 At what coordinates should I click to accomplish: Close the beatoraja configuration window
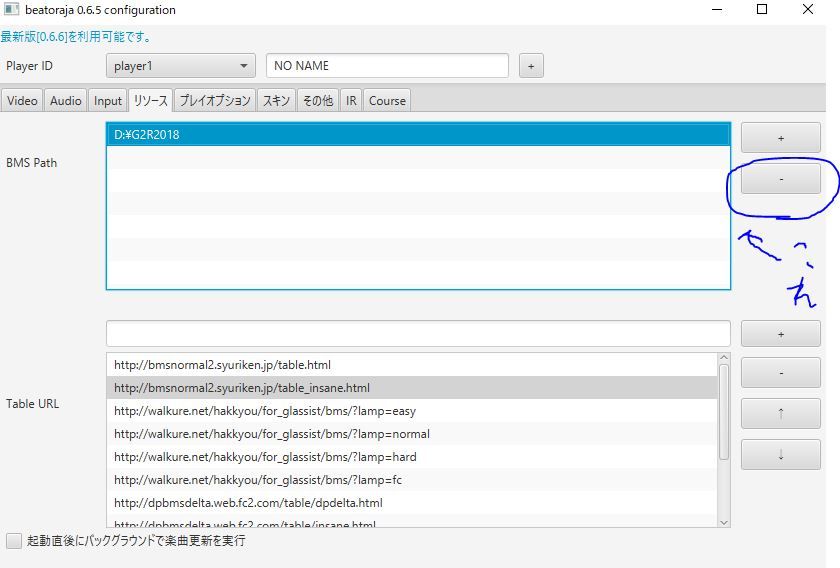pos(808,10)
